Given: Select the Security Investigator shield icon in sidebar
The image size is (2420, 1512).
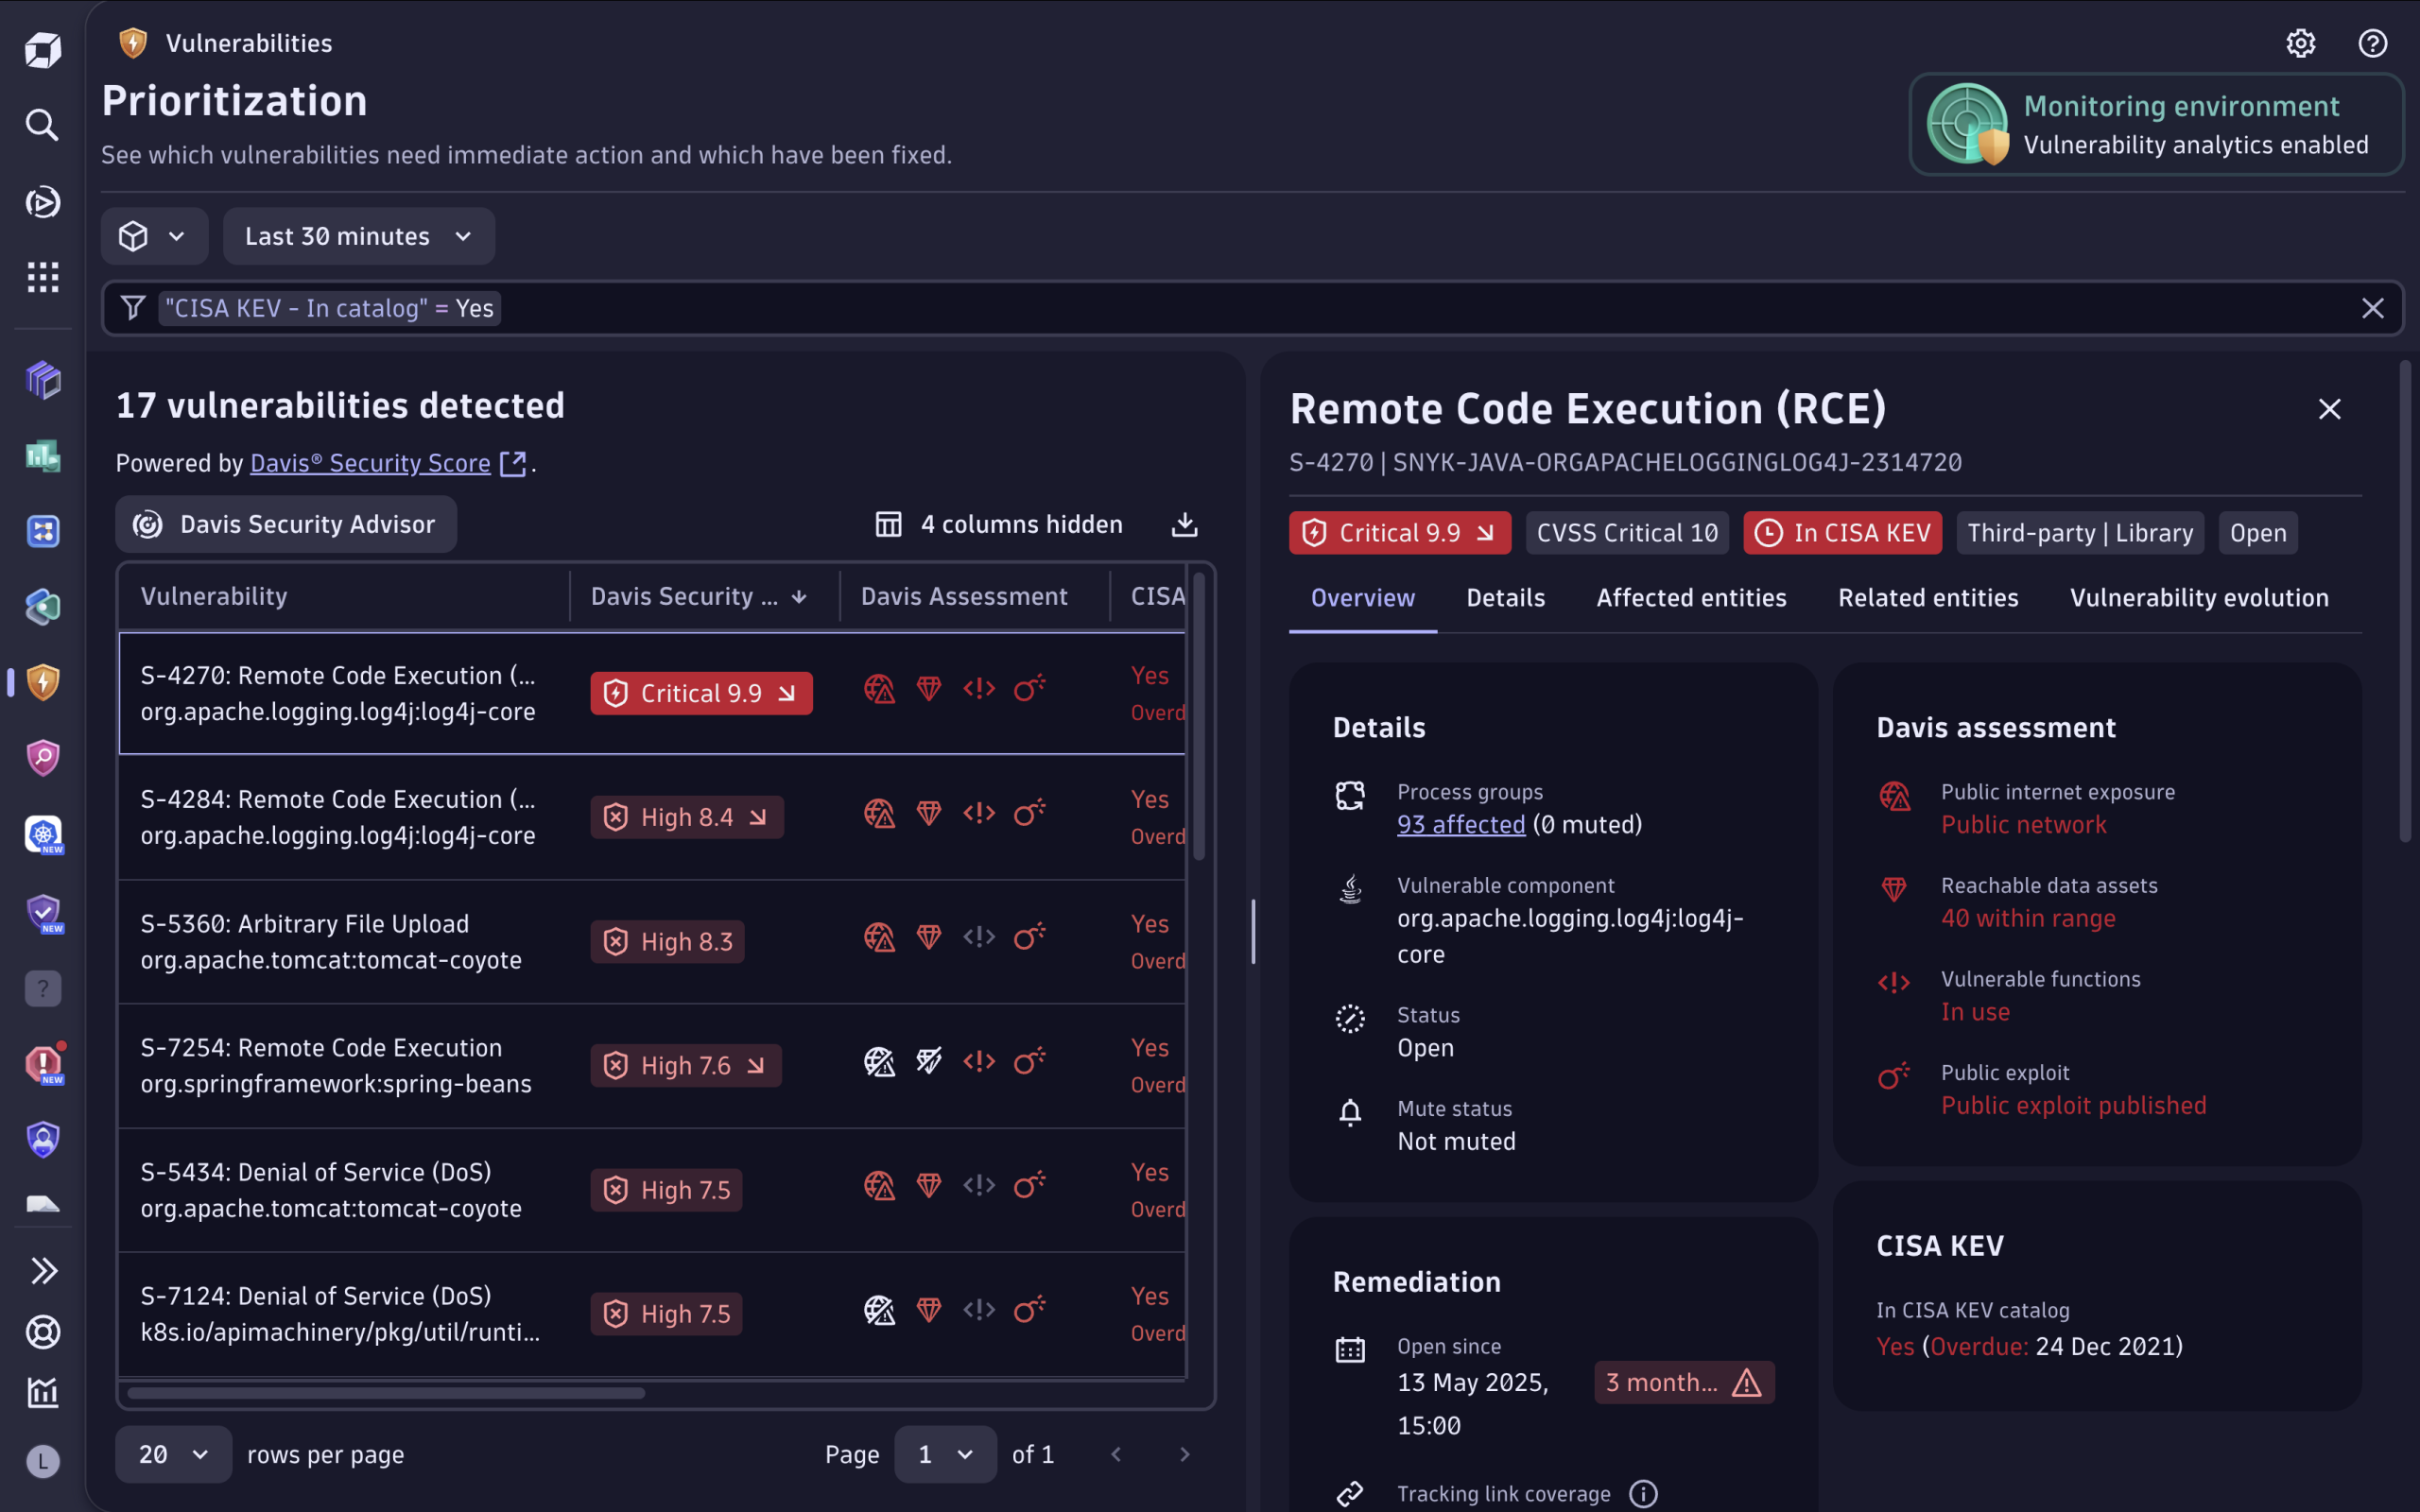Looking at the screenshot, I should pyautogui.click(x=42, y=757).
